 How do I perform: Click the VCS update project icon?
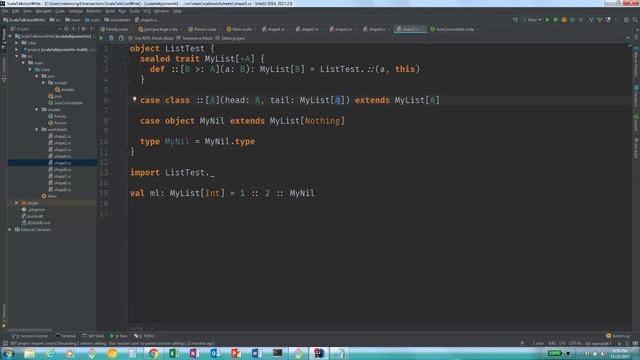pos(591,20)
